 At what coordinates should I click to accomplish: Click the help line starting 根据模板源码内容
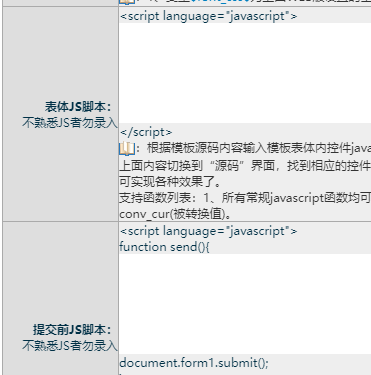click(259, 148)
